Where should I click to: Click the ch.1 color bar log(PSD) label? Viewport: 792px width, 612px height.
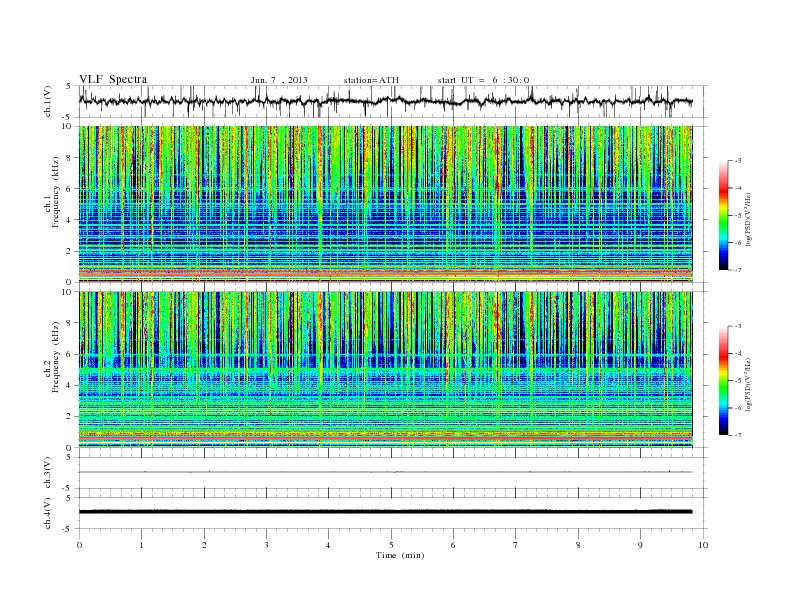[x=749, y=220]
